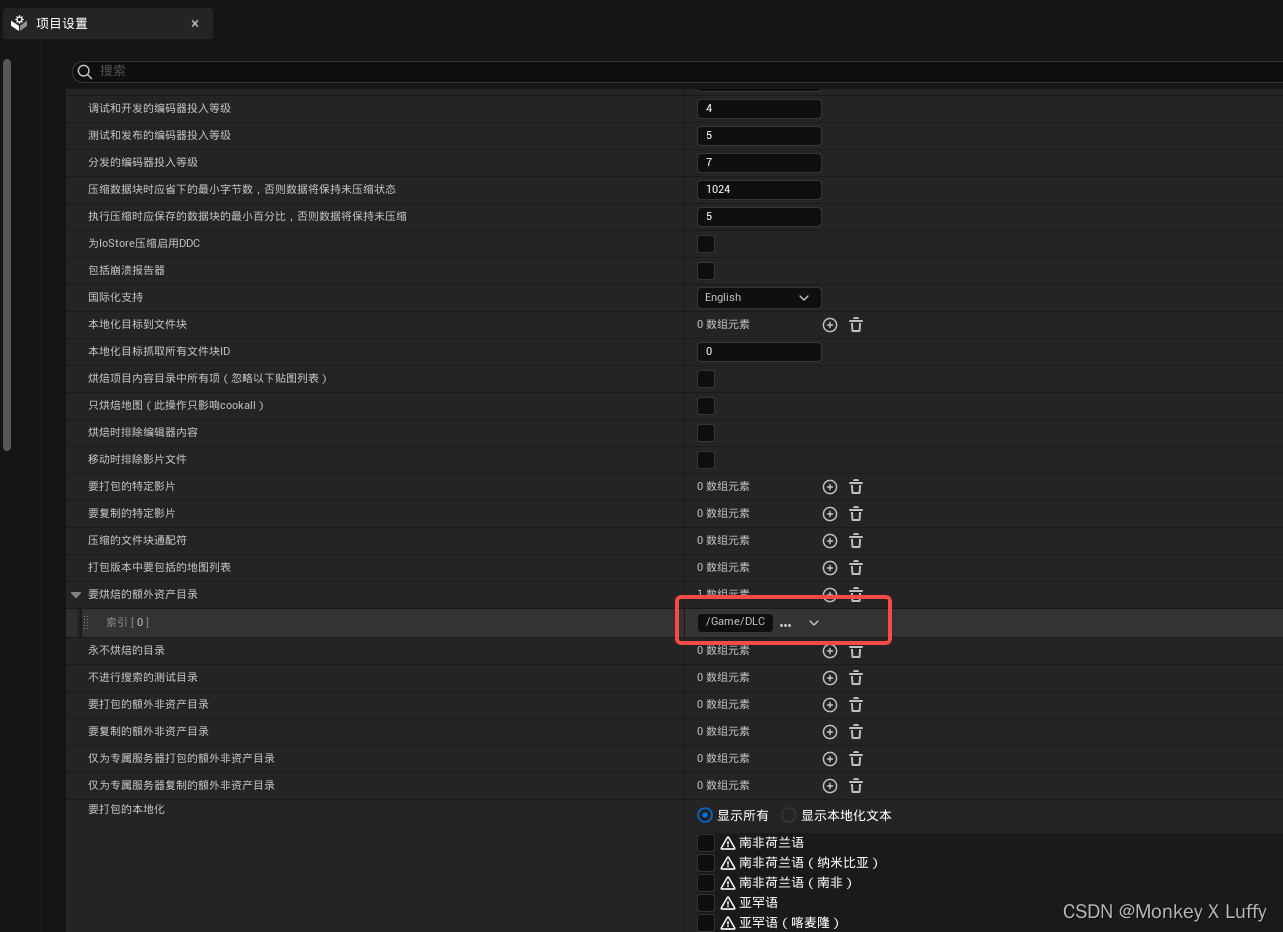1283x932 pixels.
Task: Check the 亚罕语 localization checkbox
Action: click(706, 903)
